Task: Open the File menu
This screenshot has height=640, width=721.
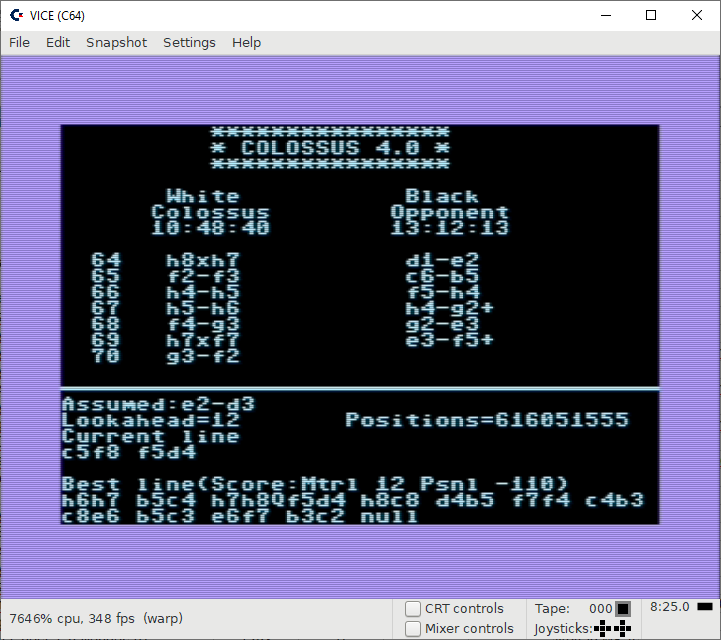Action: tap(19, 42)
